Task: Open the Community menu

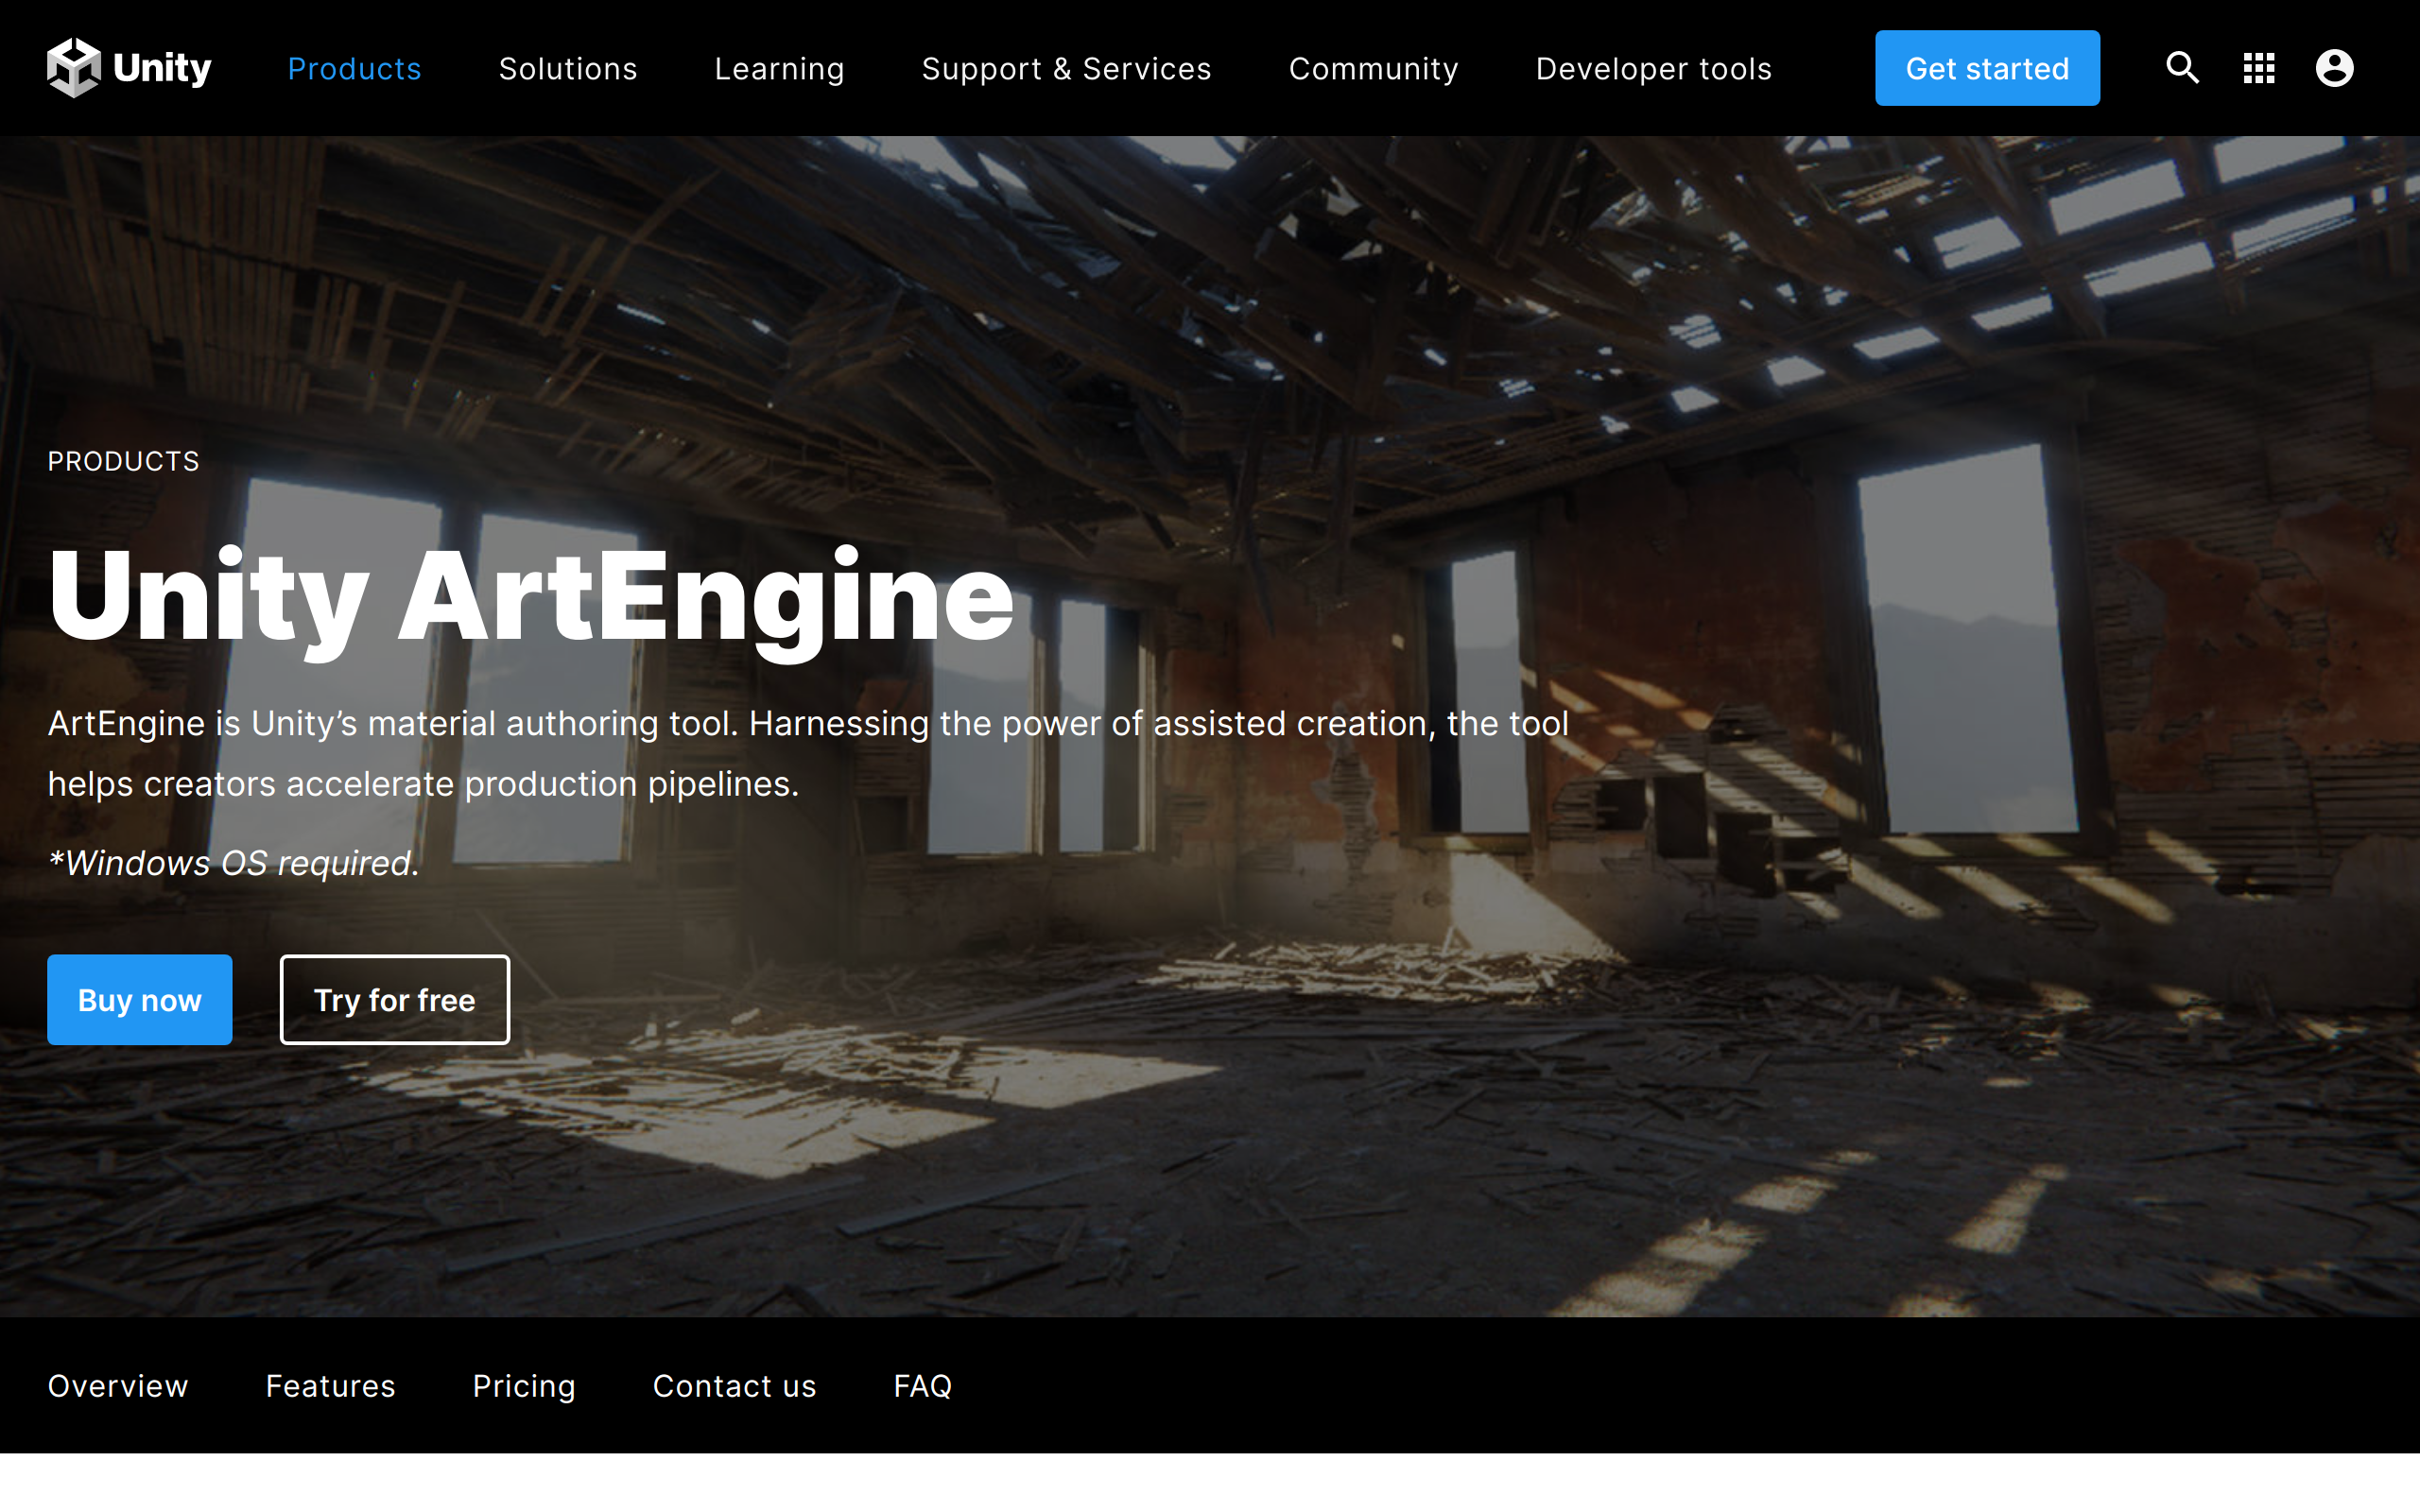Action: [x=1373, y=69]
